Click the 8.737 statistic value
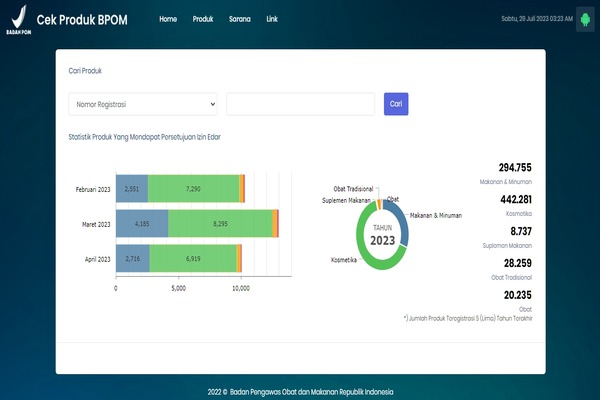 pyautogui.click(x=521, y=231)
